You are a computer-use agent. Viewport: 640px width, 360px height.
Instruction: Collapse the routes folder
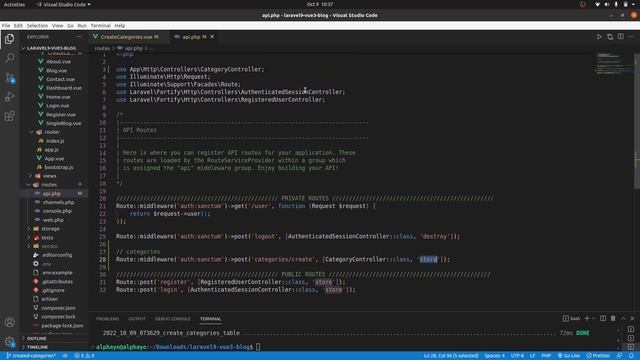(49, 184)
